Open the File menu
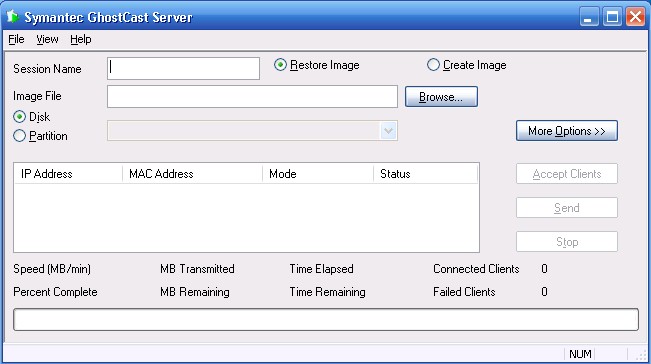The height and width of the screenshot is (364, 651). click(16, 39)
